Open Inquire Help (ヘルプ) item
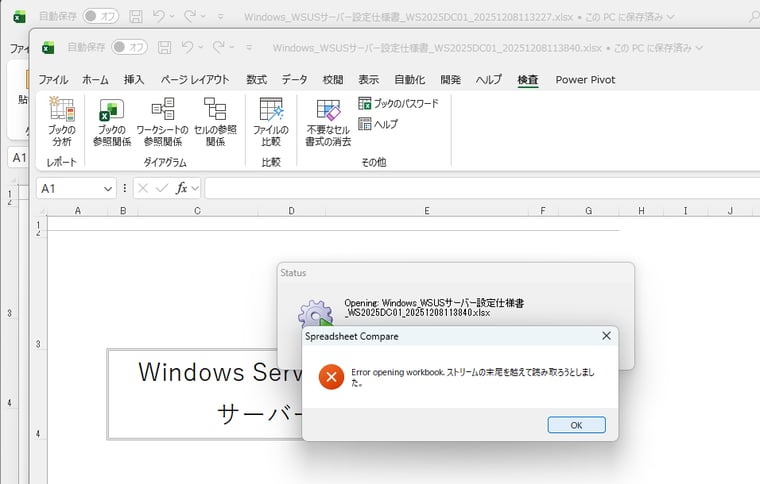Viewport: 760px width, 484px height. 378,124
